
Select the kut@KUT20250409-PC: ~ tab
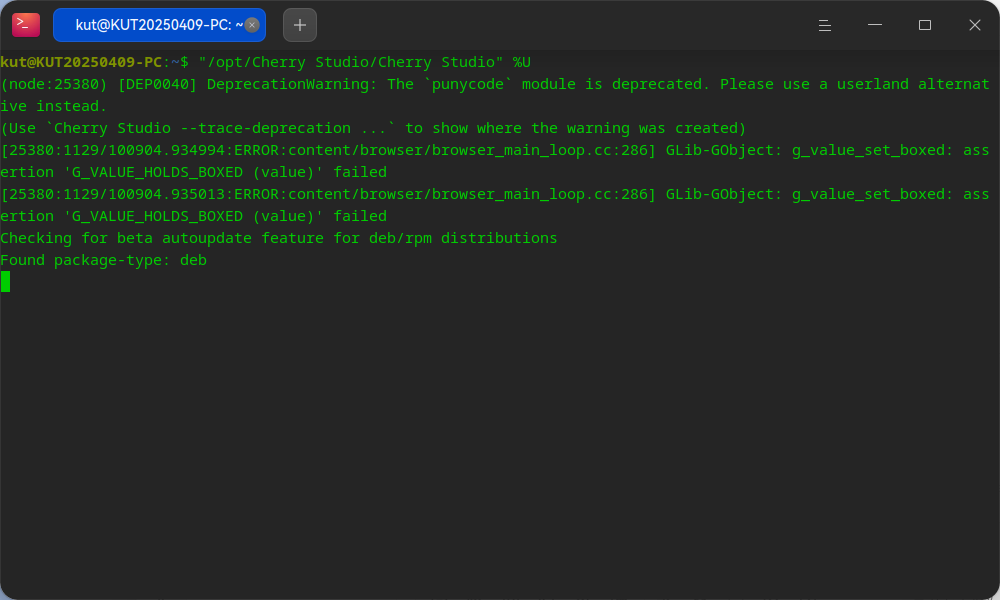[159, 25]
